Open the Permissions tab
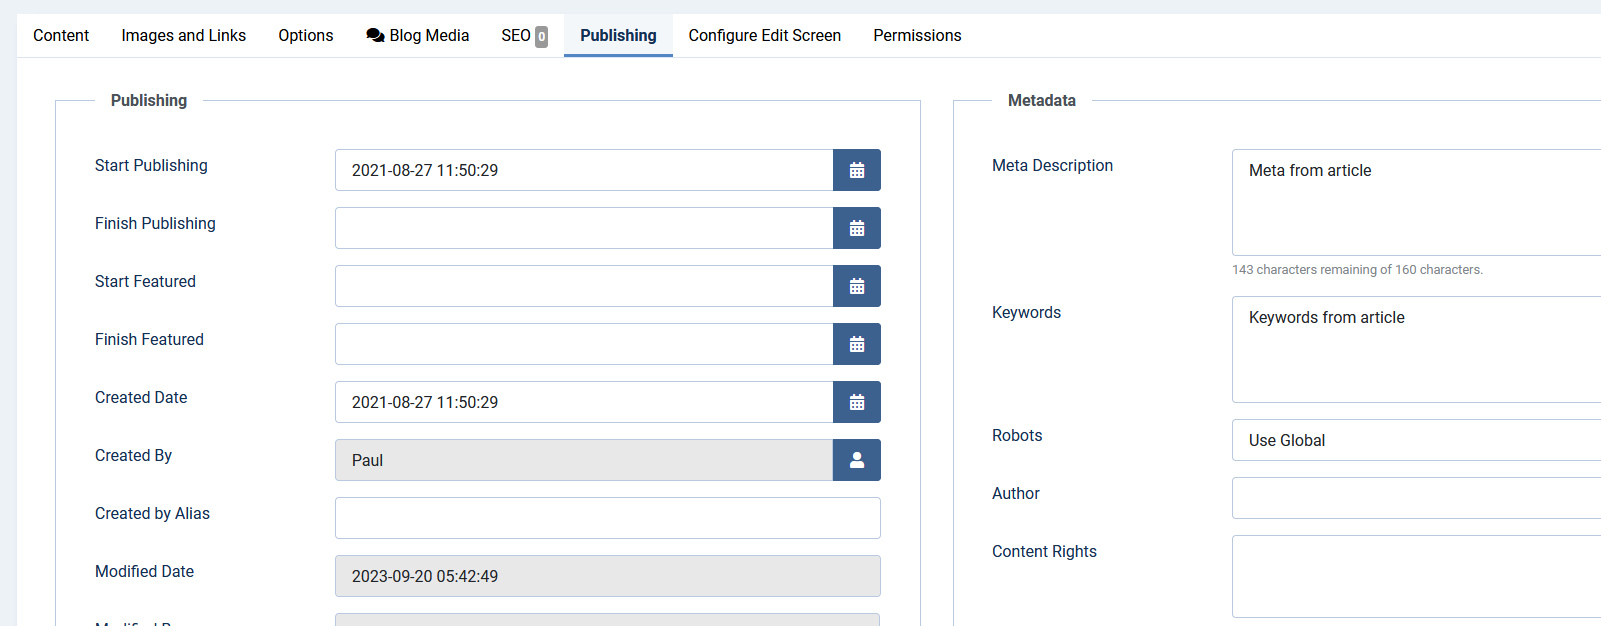Image resolution: width=1601 pixels, height=626 pixels. [917, 36]
